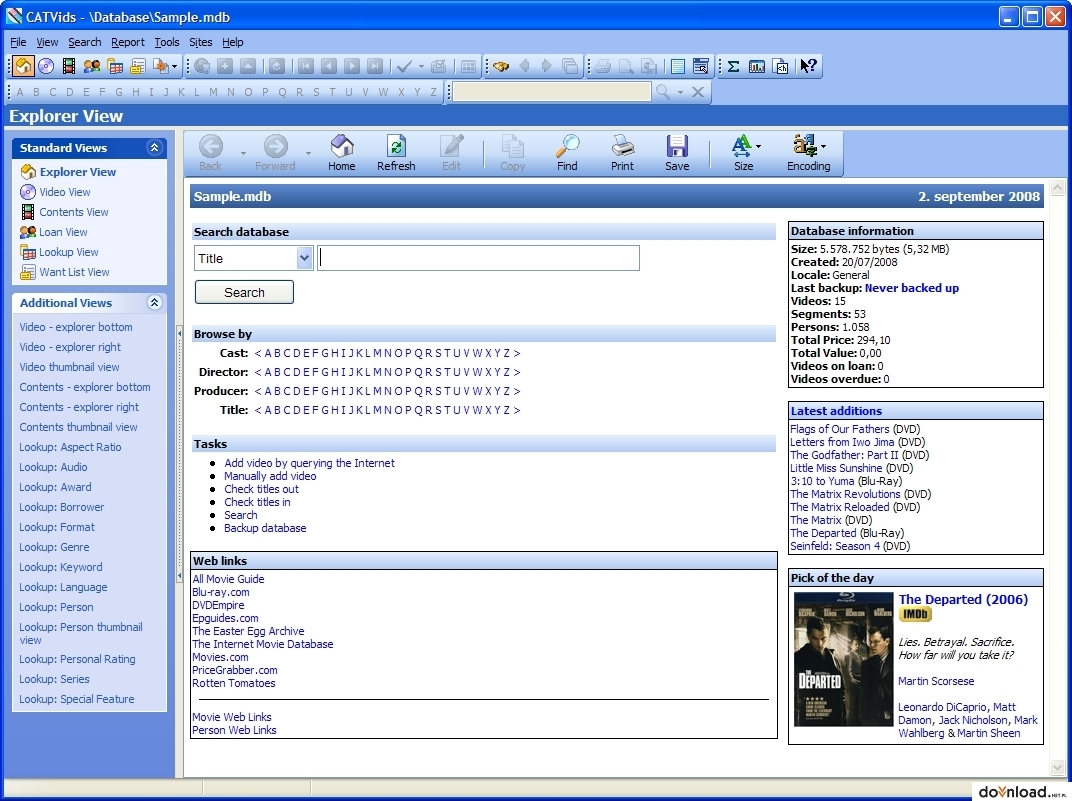Click the details window layout toolbar icon
1072x801 pixels.
(701, 66)
